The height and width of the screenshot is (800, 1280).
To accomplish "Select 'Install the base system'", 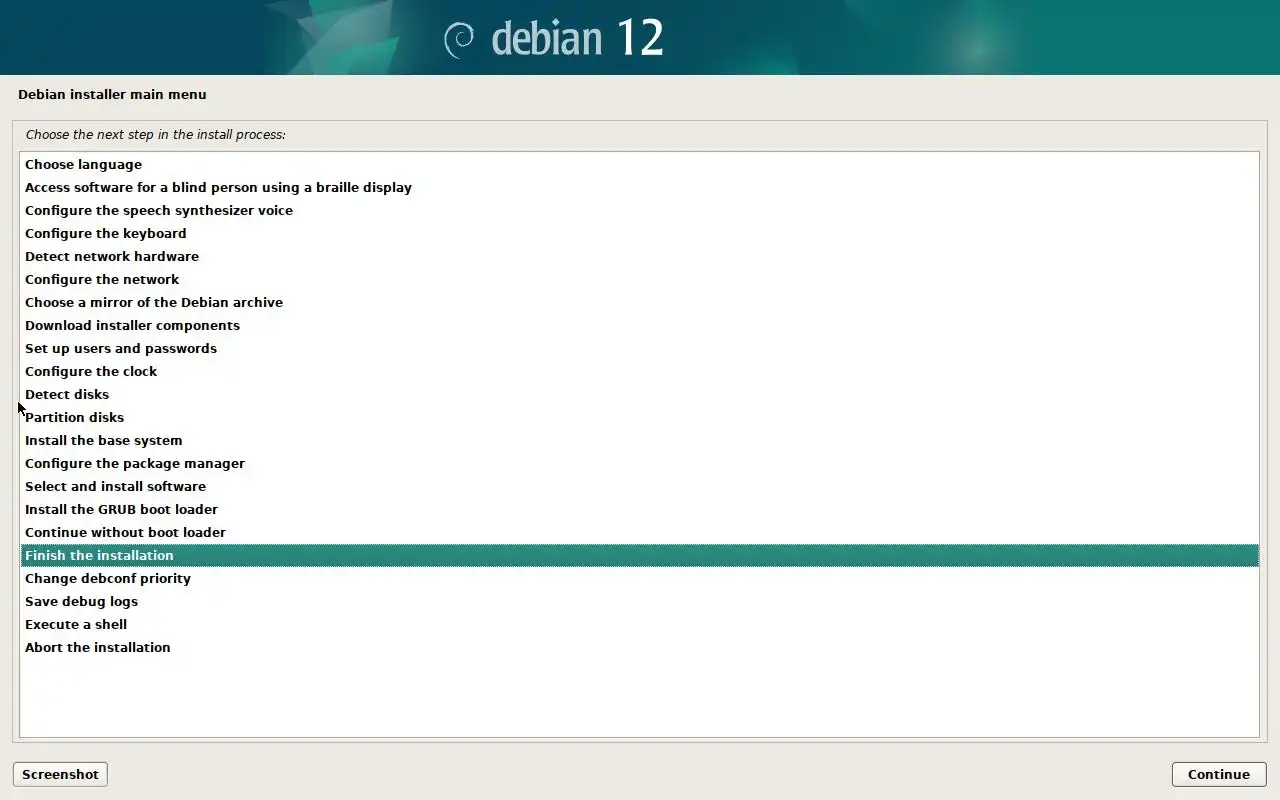I will coord(640,440).
